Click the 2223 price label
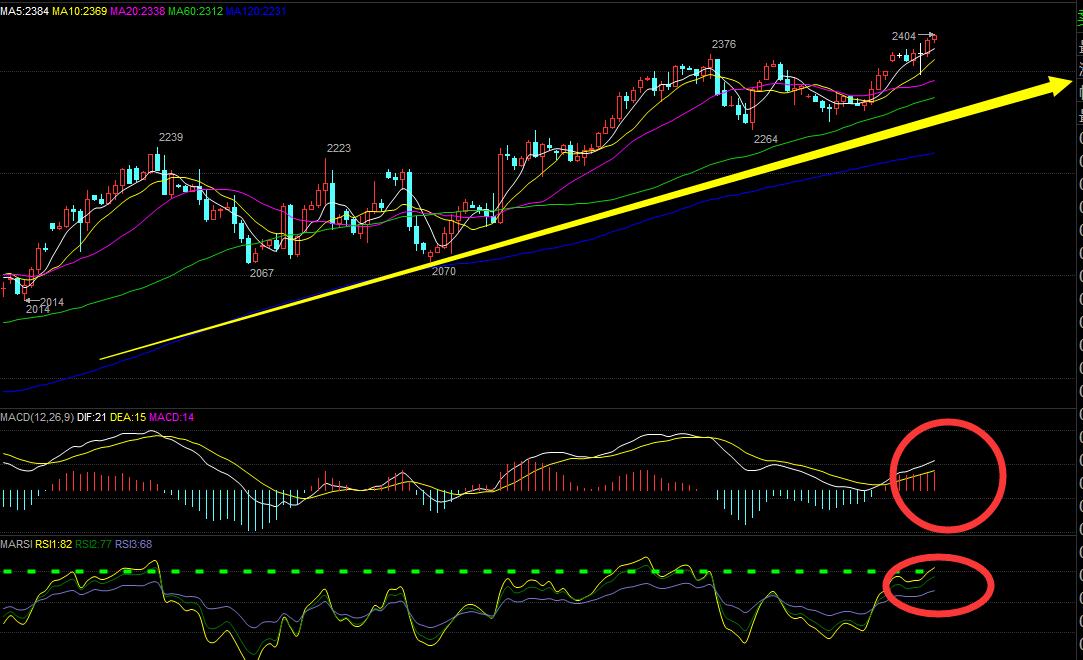 pos(338,148)
